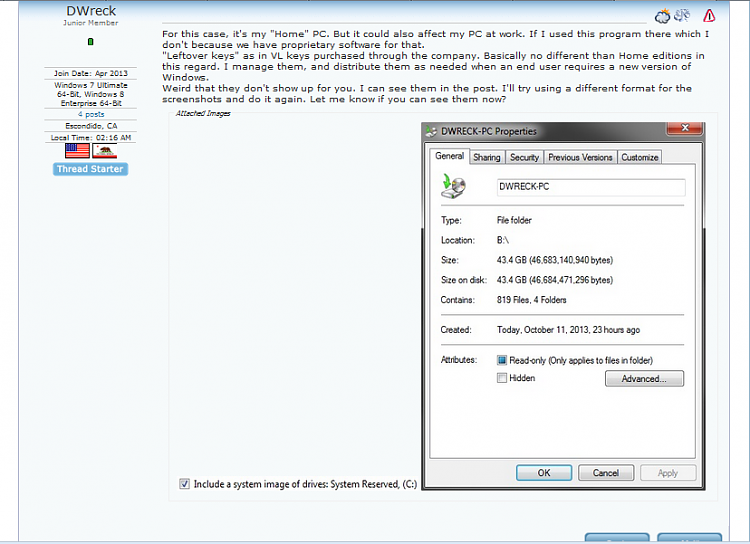Click the Cancel button
This screenshot has height=544, width=750.
coord(606,473)
